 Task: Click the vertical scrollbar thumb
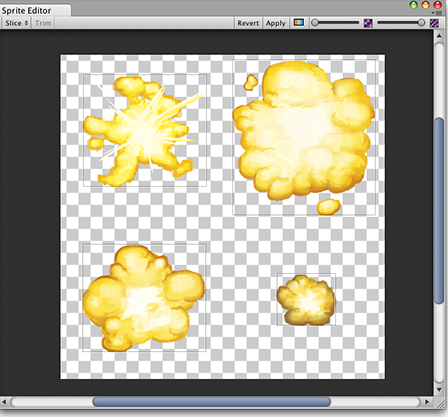pyautogui.click(x=439, y=211)
